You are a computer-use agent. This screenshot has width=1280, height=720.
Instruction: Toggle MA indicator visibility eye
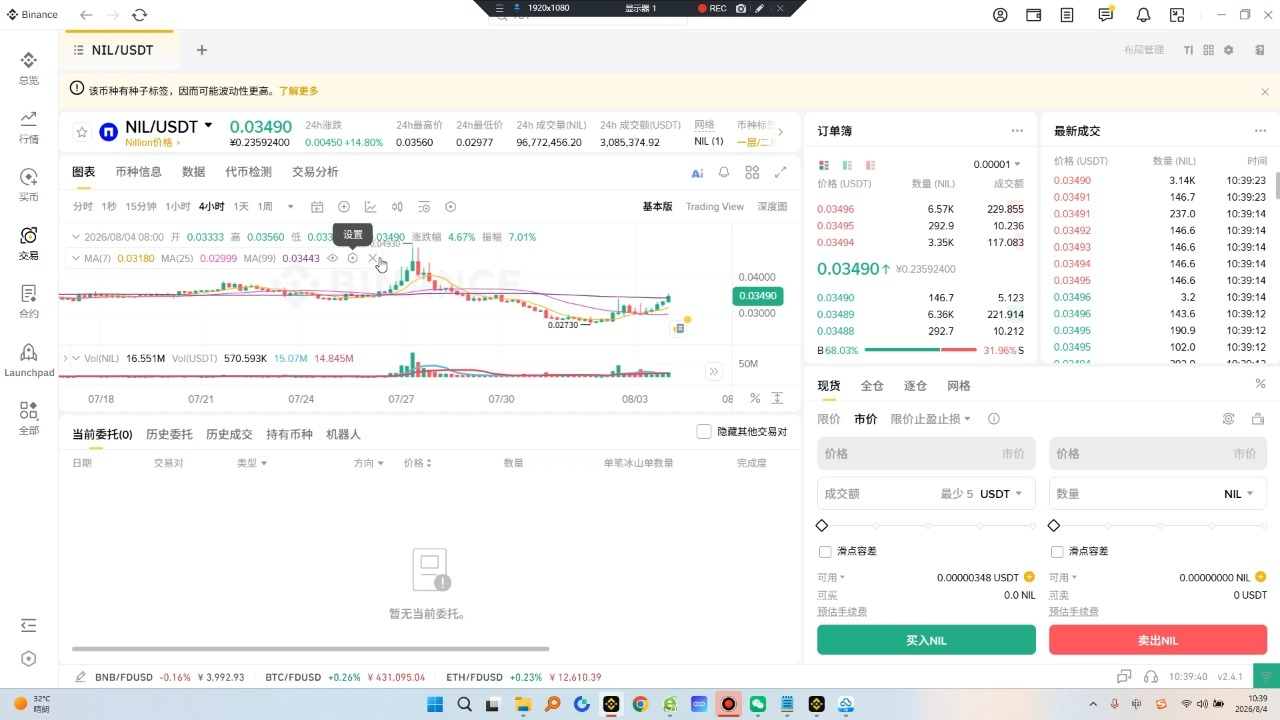[x=333, y=258]
